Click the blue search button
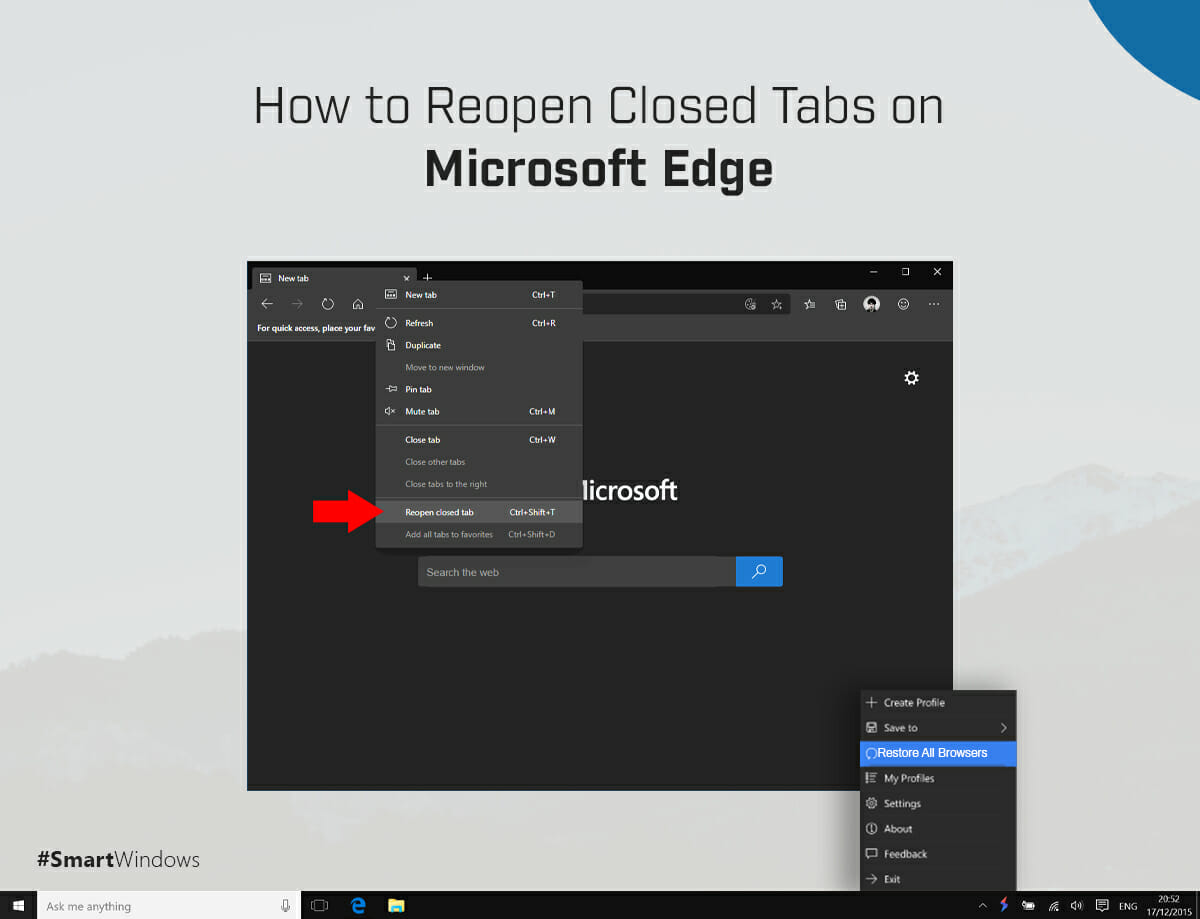 [x=759, y=571]
